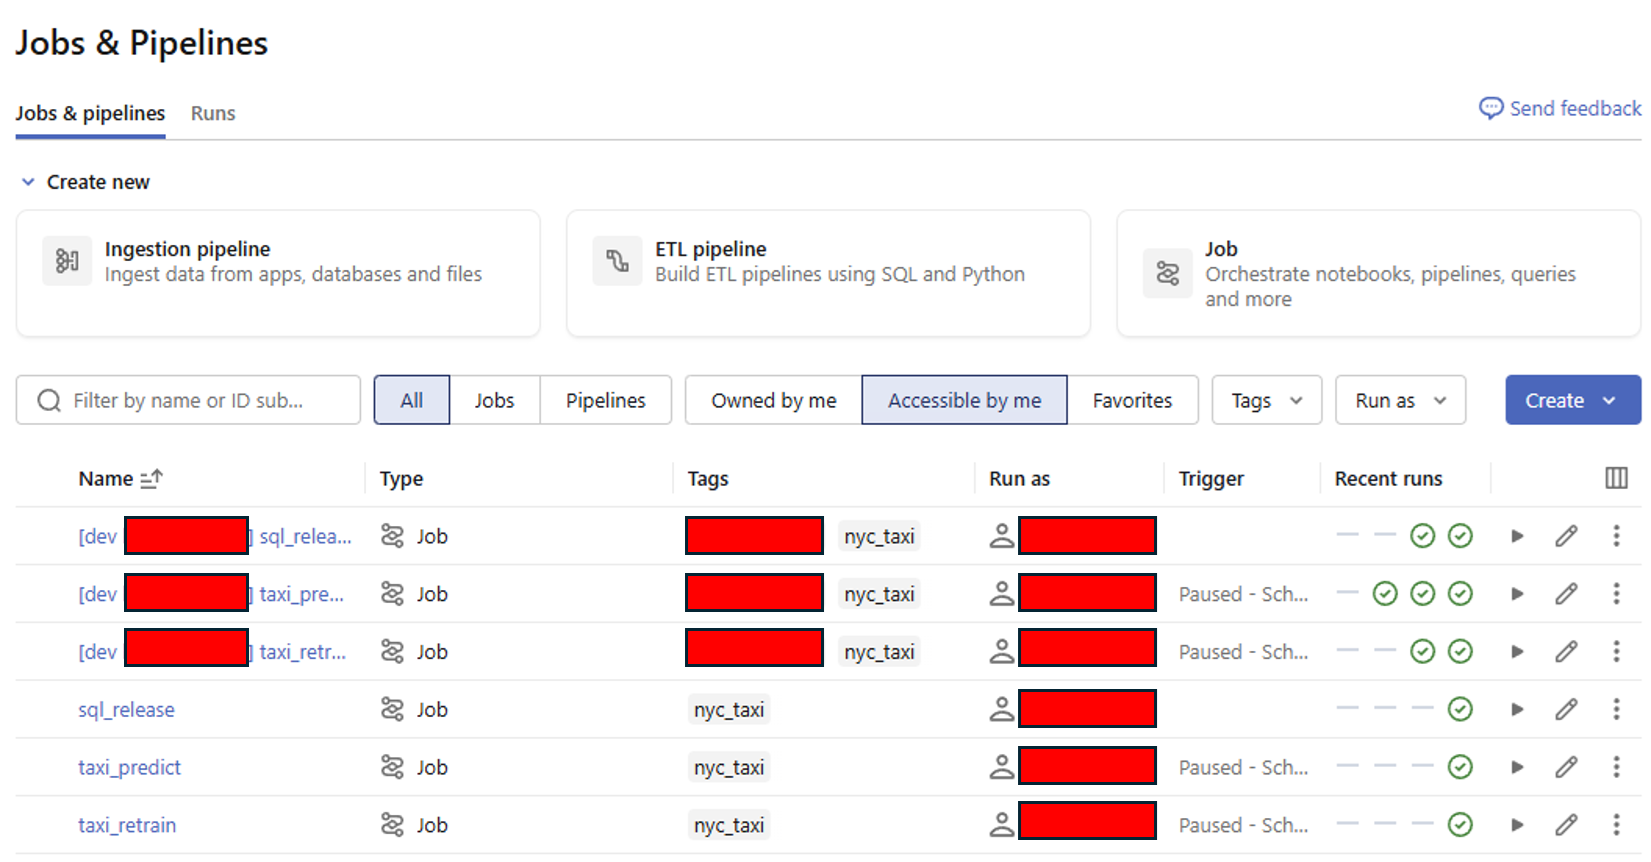
Task: Open more options for taxi_retrain row
Action: 1616,825
